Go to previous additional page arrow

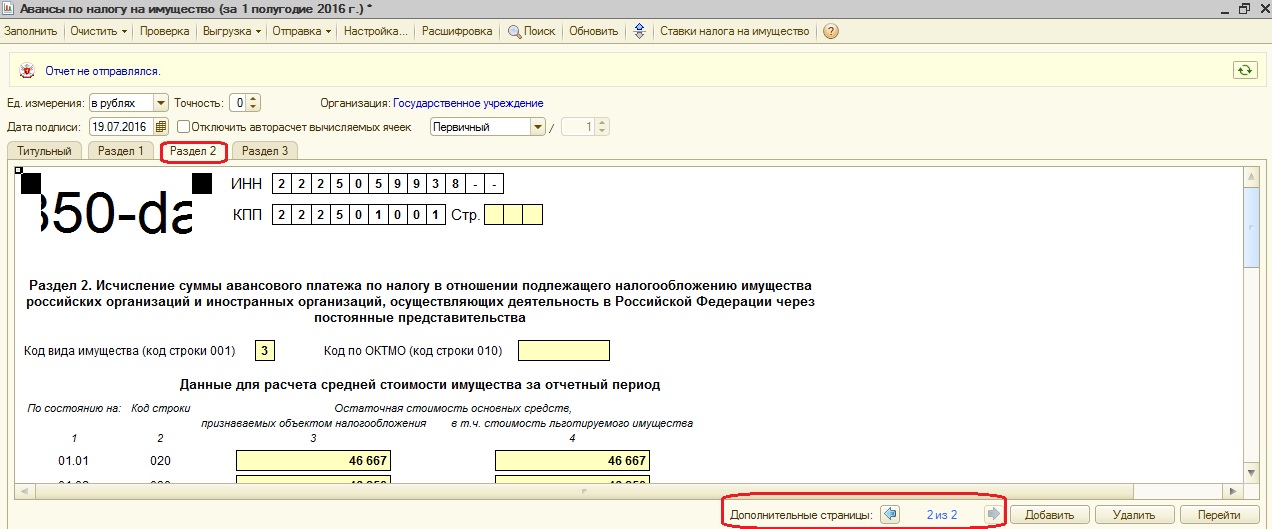pyautogui.click(x=891, y=515)
